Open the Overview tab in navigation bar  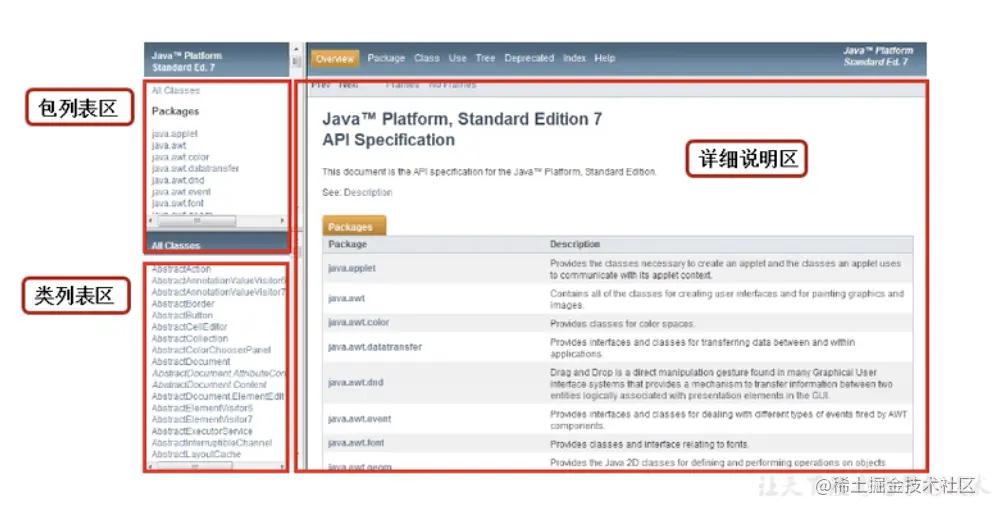(x=335, y=58)
